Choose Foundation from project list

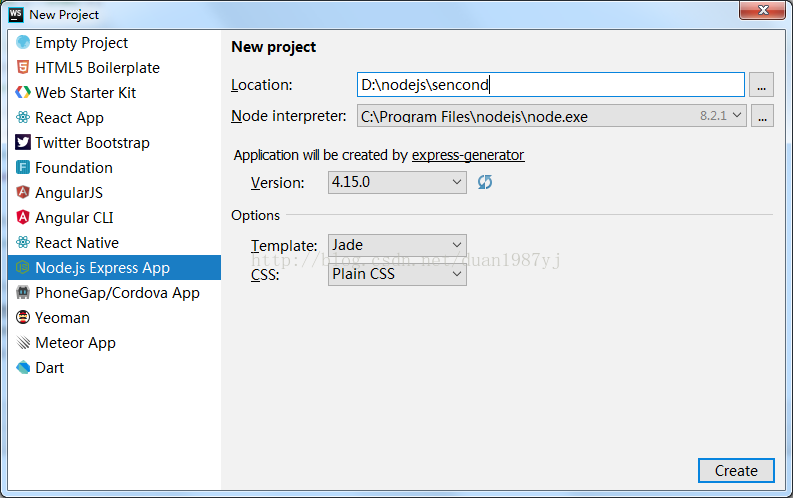(114, 167)
